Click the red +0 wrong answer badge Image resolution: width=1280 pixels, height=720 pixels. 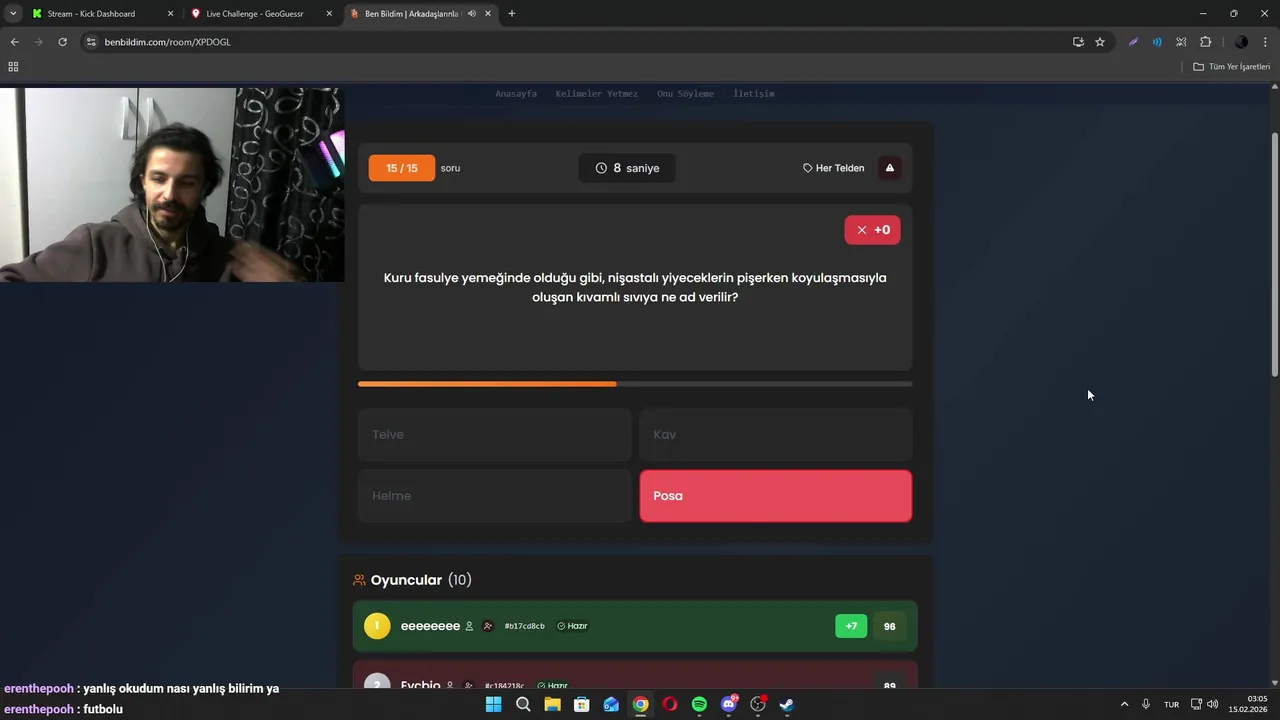[x=873, y=230]
